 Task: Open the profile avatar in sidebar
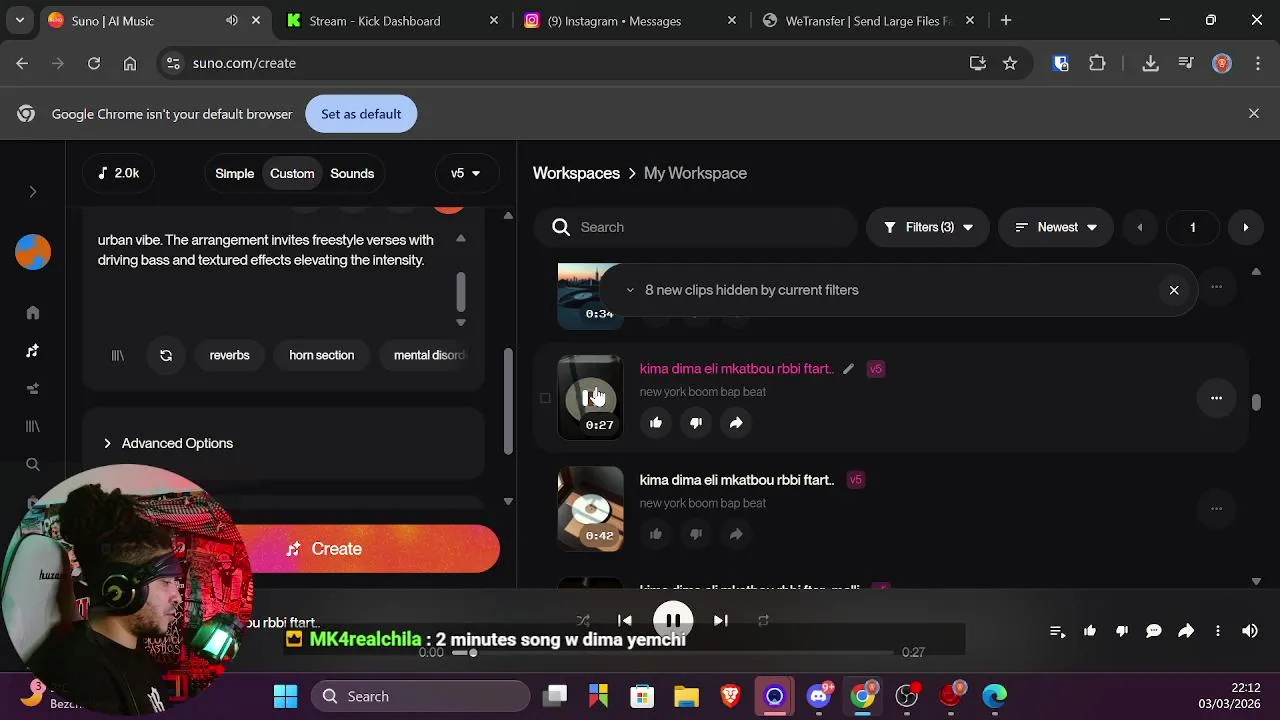click(x=33, y=252)
